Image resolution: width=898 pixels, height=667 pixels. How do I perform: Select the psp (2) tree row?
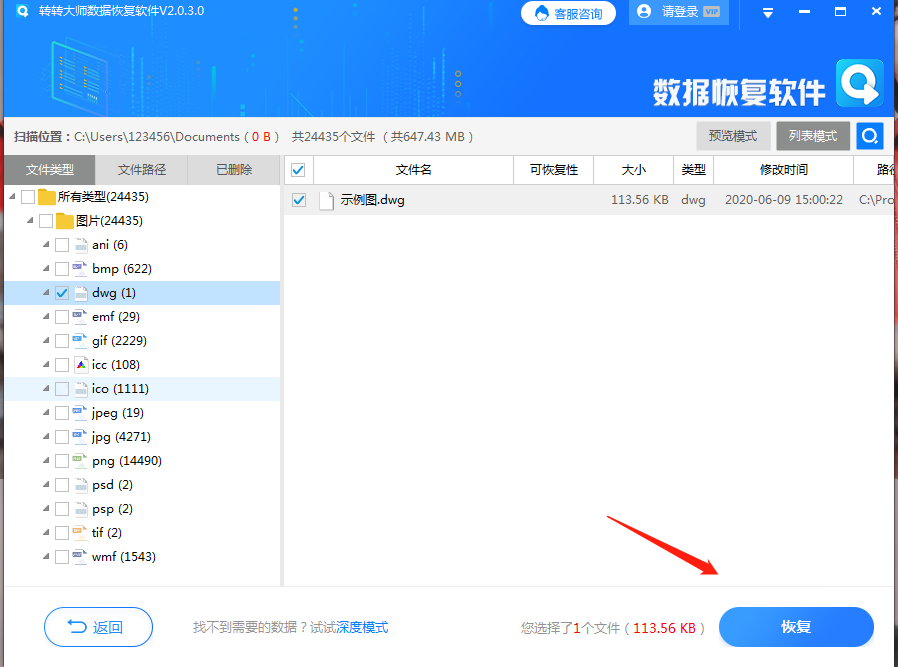point(142,510)
